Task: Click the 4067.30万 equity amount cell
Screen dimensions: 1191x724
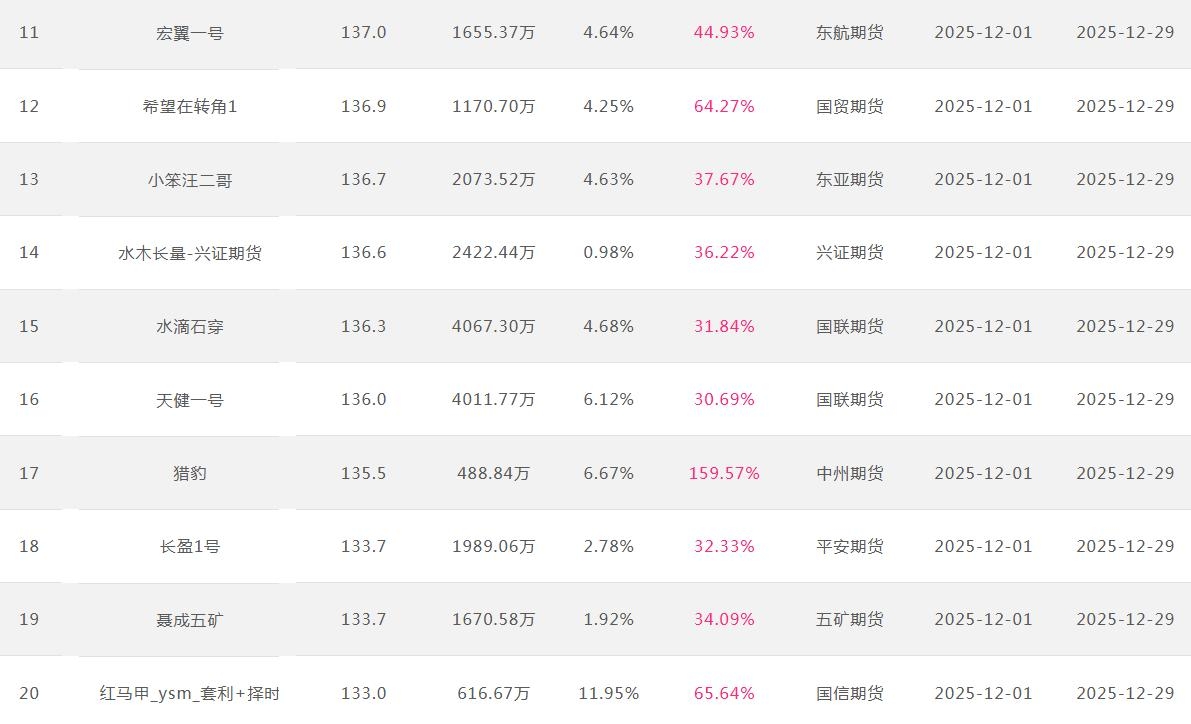Action: point(494,326)
